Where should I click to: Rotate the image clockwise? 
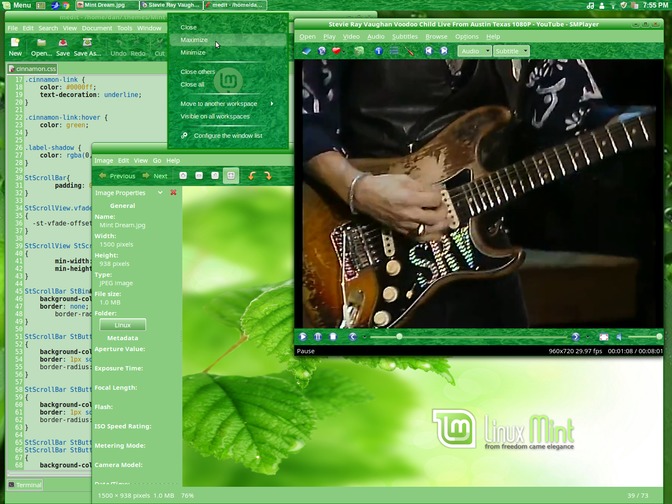268,176
